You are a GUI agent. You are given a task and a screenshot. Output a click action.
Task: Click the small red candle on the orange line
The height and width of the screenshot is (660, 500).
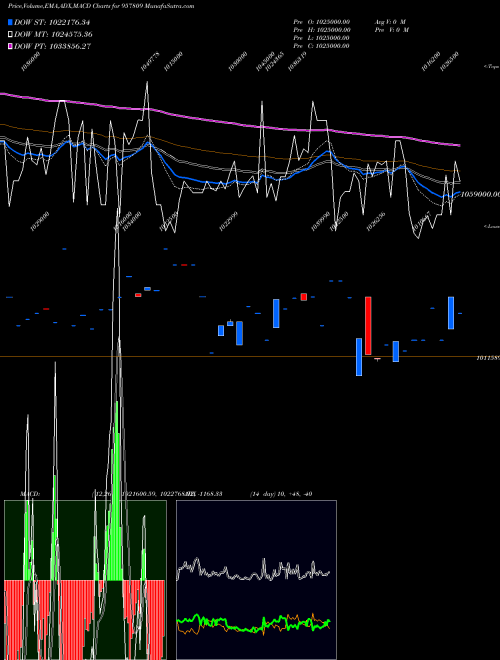[x=378, y=359]
